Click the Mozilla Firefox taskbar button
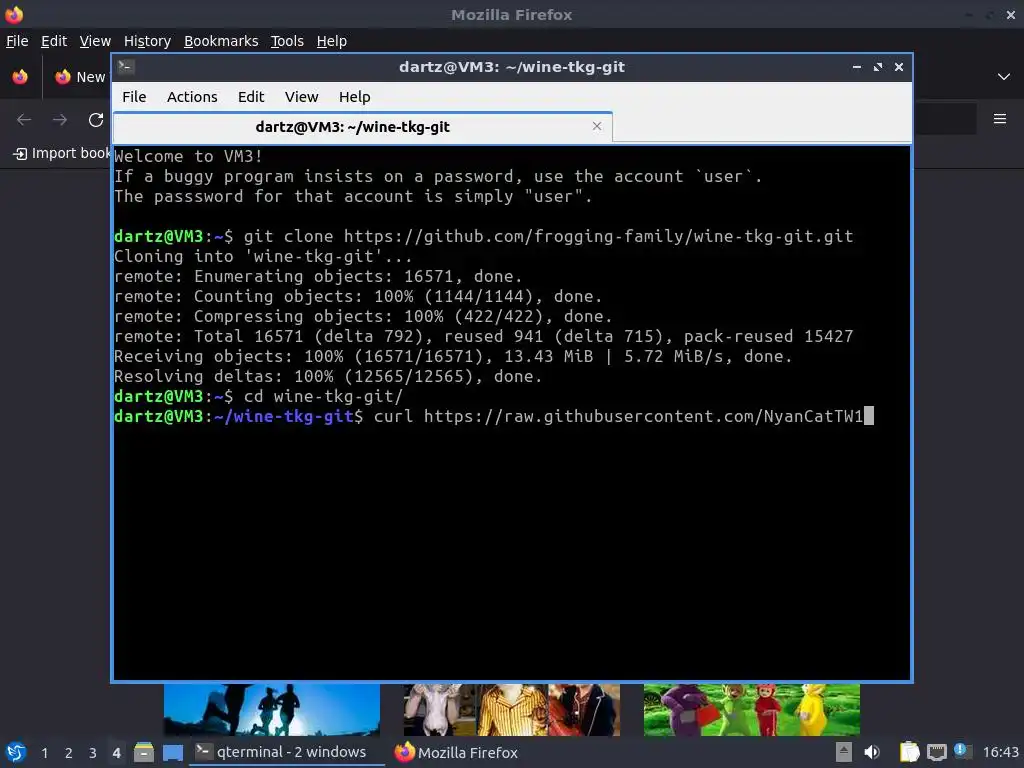This screenshot has height=768, width=1024. [456, 752]
